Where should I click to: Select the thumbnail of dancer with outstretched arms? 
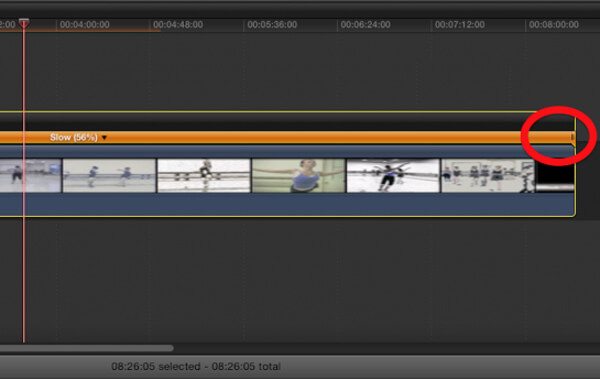coord(298,176)
